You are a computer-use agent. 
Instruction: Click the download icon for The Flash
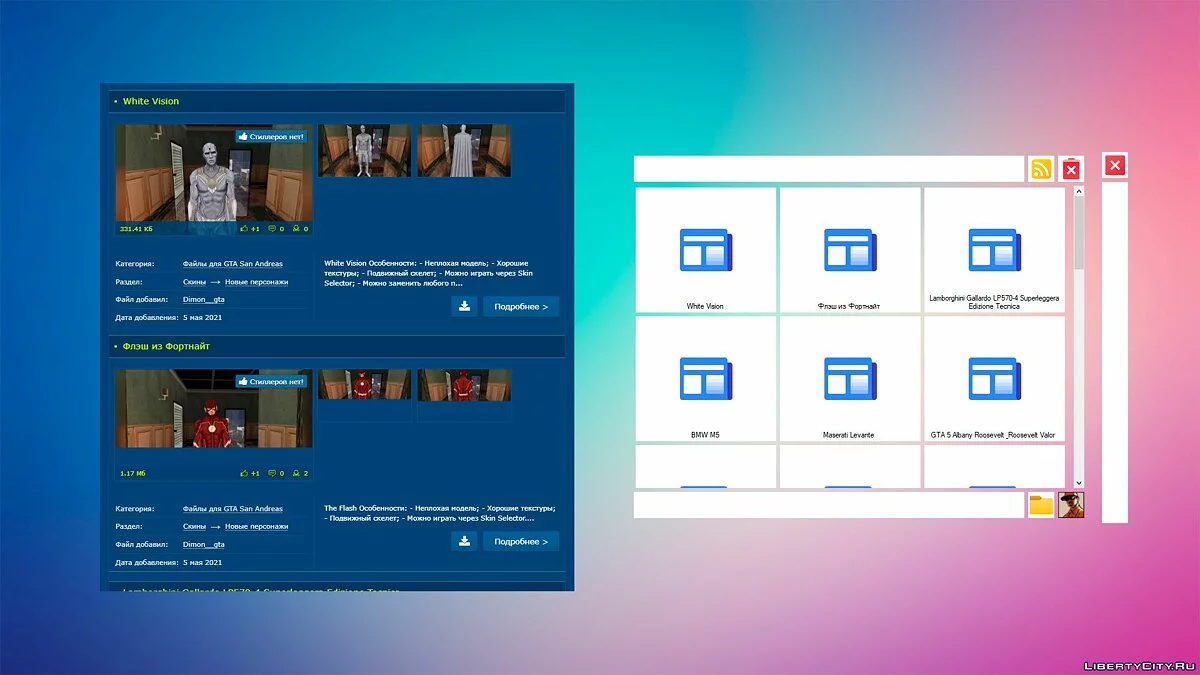(464, 541)
